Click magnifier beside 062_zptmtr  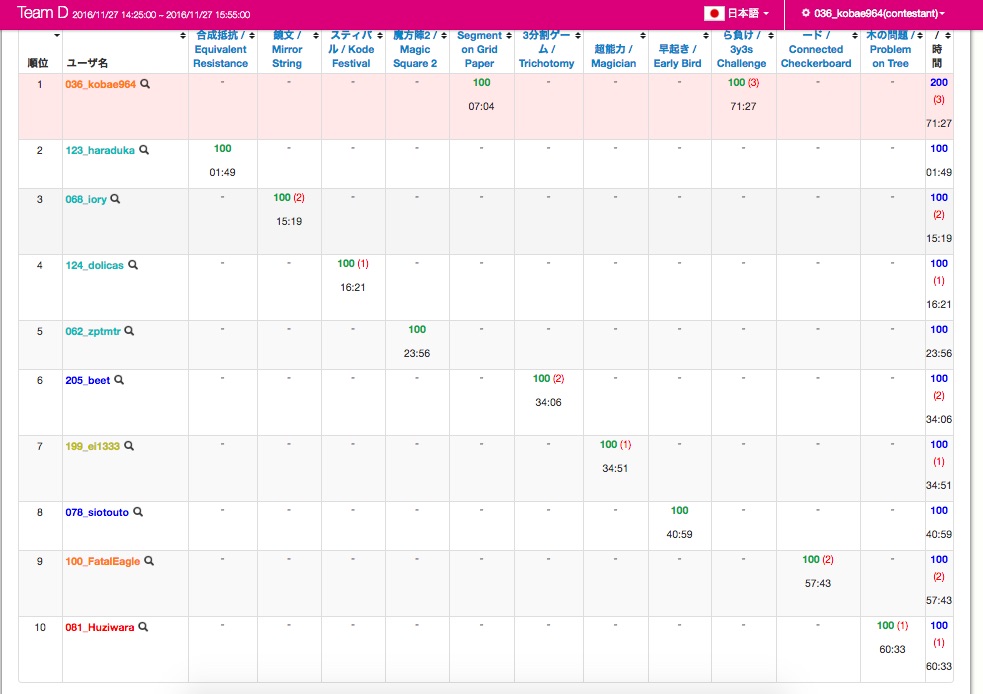129,330
